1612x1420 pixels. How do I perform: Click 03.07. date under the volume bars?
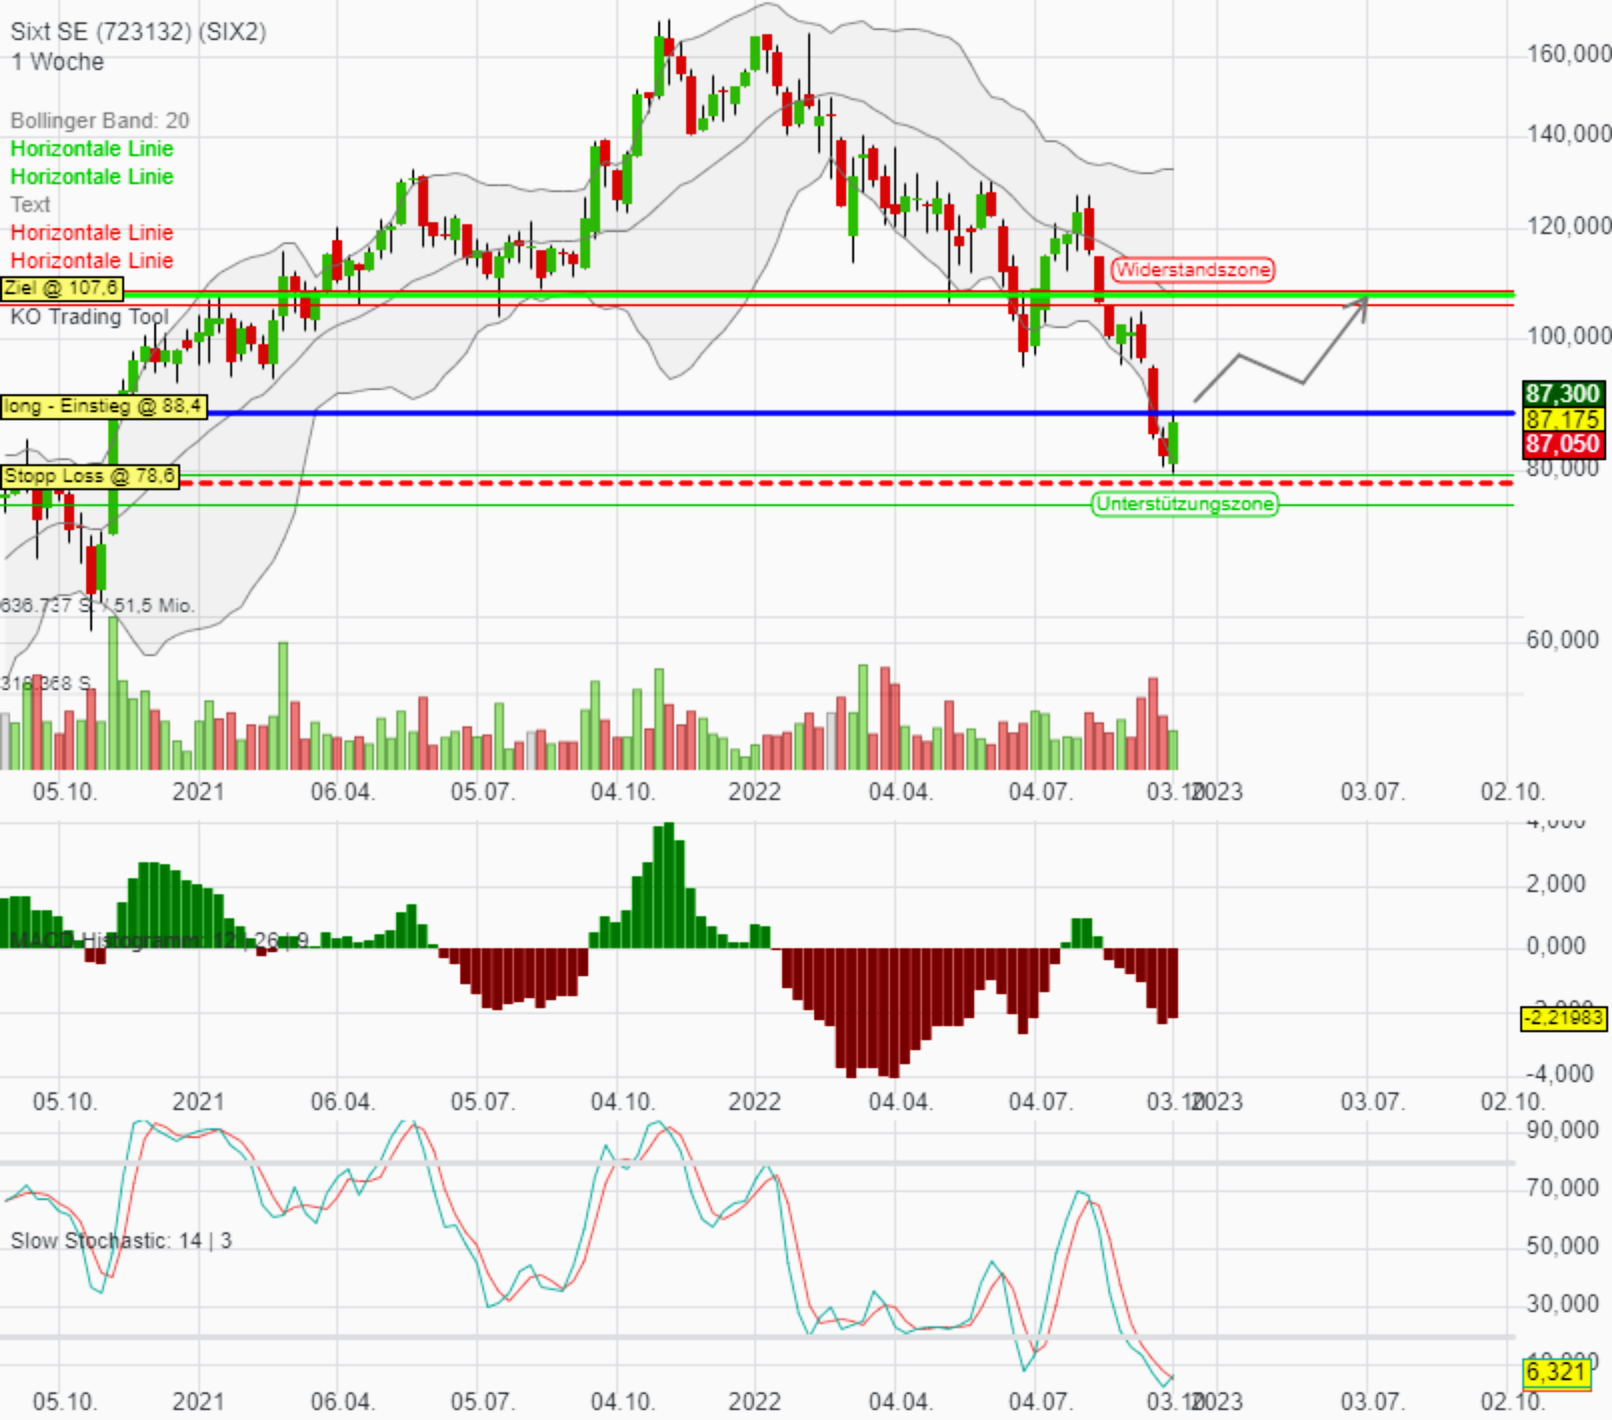(1373, 793)
